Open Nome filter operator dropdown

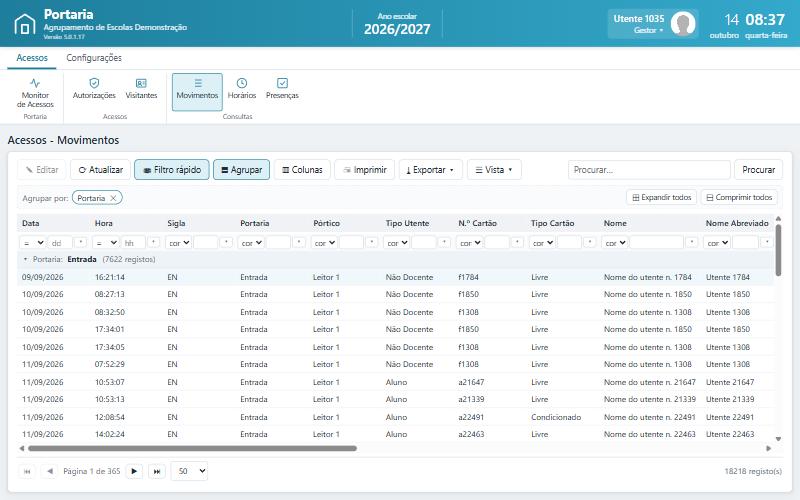click(x=615, y=243)
